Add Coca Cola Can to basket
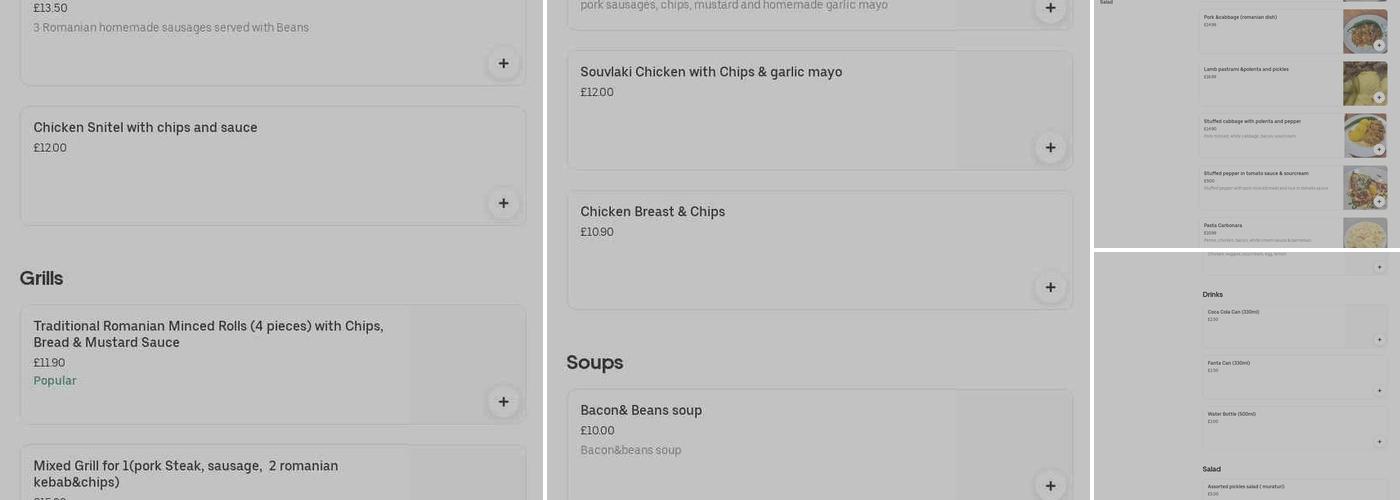 (x=1379, y=340)
